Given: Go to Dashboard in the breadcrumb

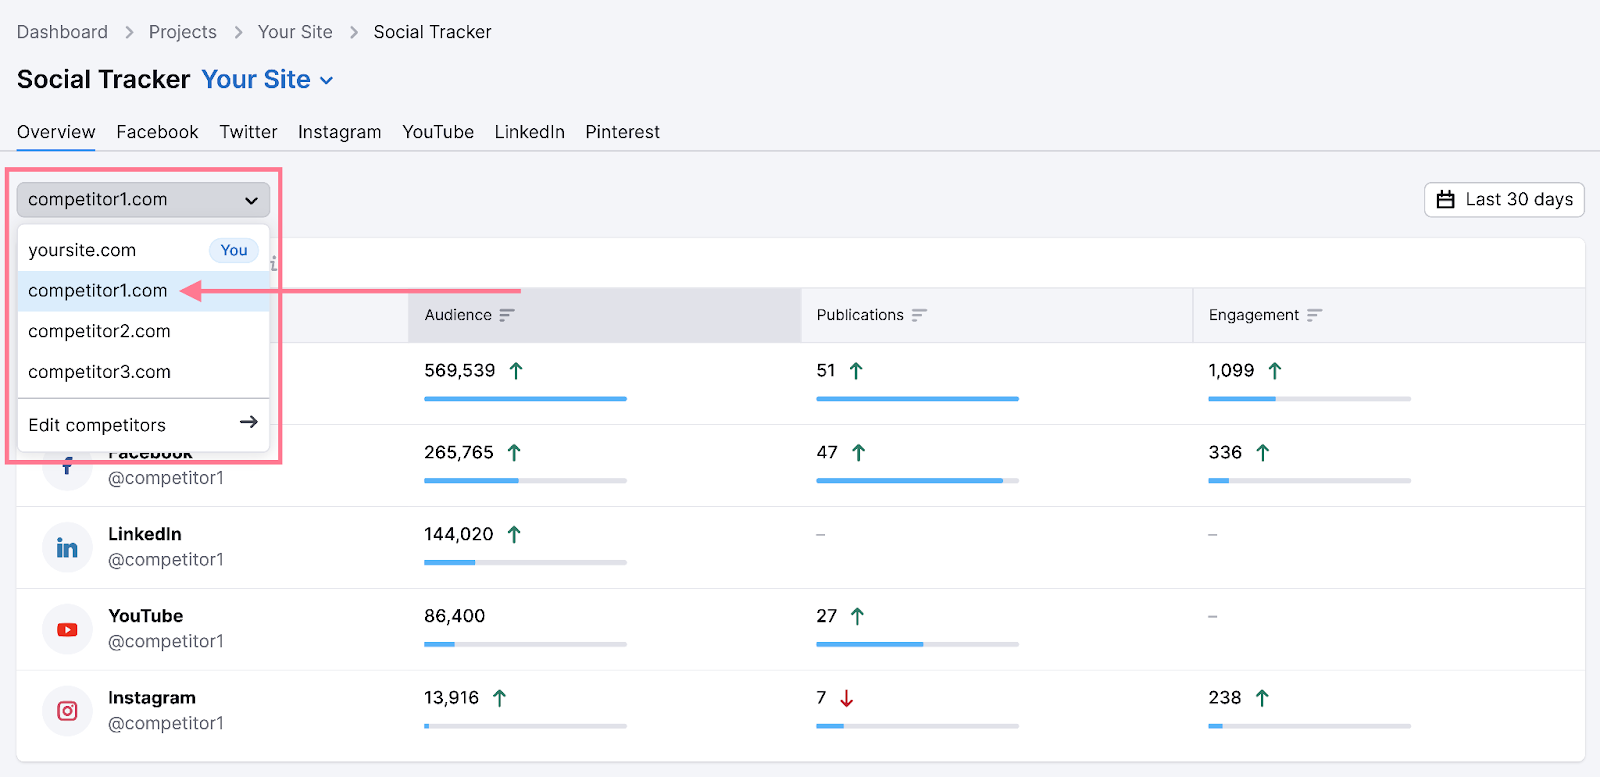Looking at the screenshot, I should 62,32.
